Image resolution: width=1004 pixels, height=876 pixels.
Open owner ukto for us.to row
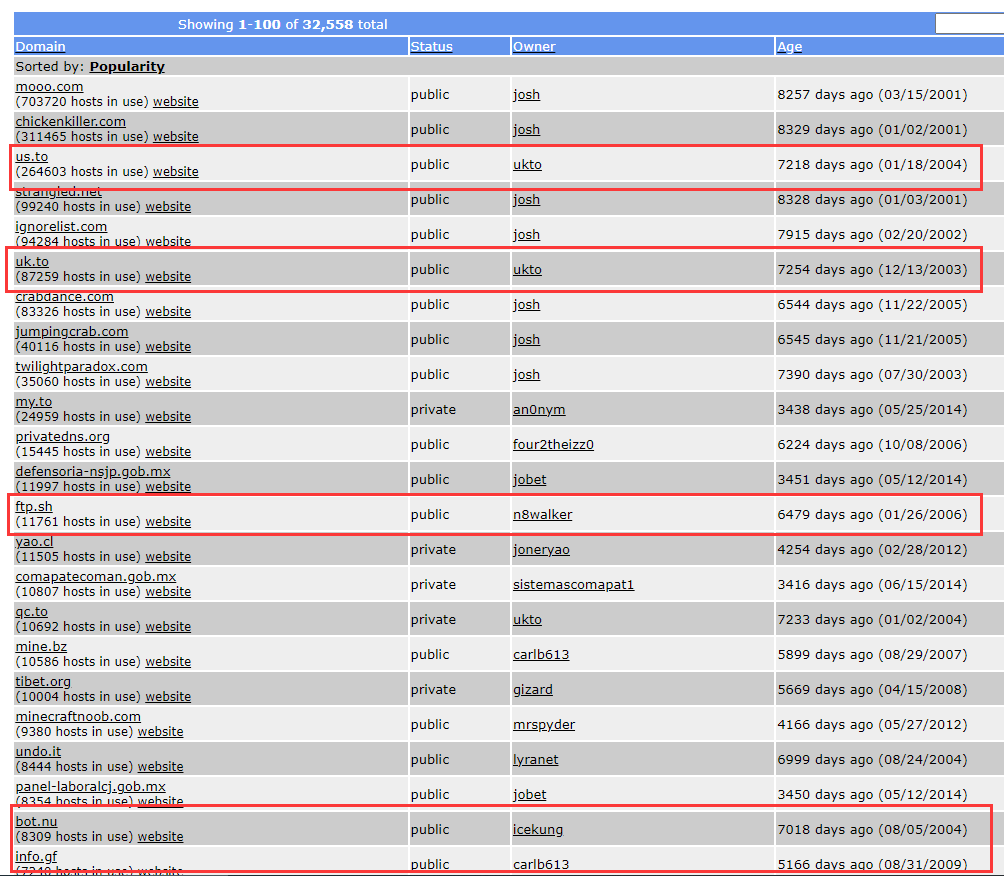coord(527,165)
